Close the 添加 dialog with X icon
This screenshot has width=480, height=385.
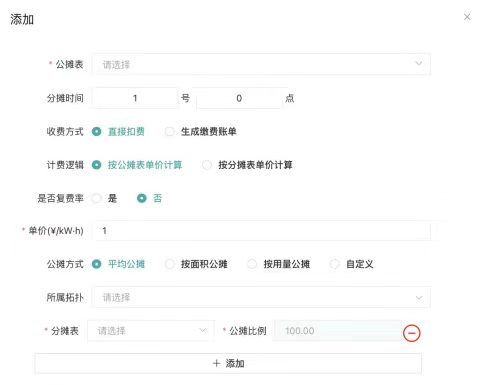pyautogui.click(x=467, y=17)
